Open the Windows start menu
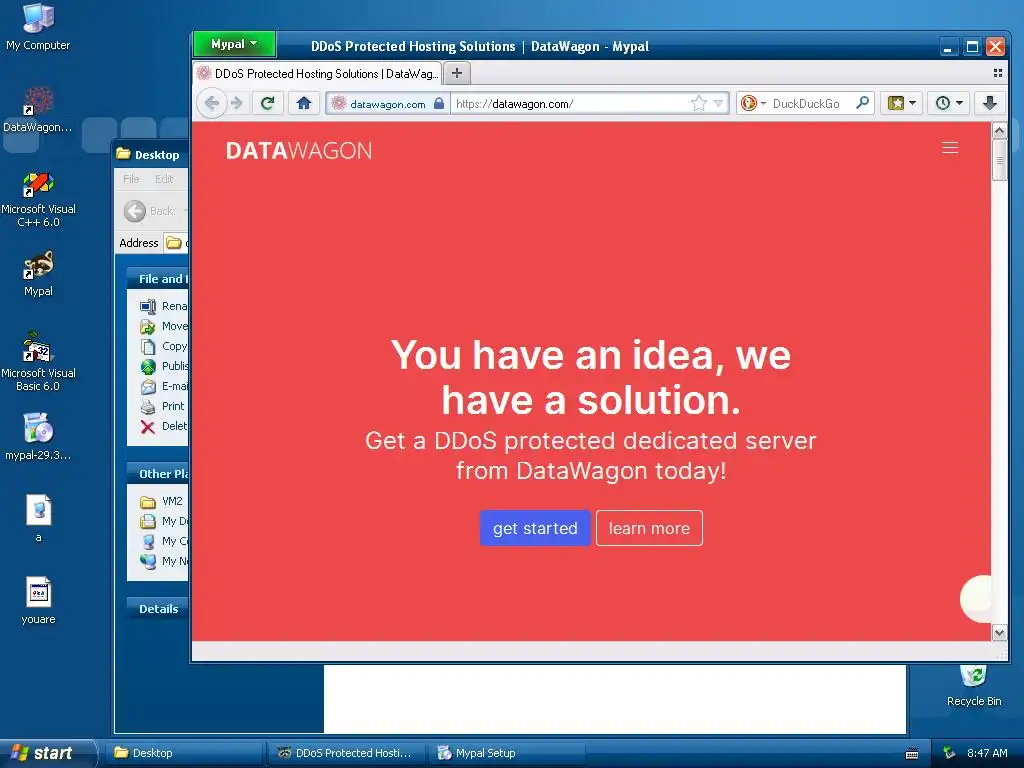The image size is (1024, 768). (47, 753)
